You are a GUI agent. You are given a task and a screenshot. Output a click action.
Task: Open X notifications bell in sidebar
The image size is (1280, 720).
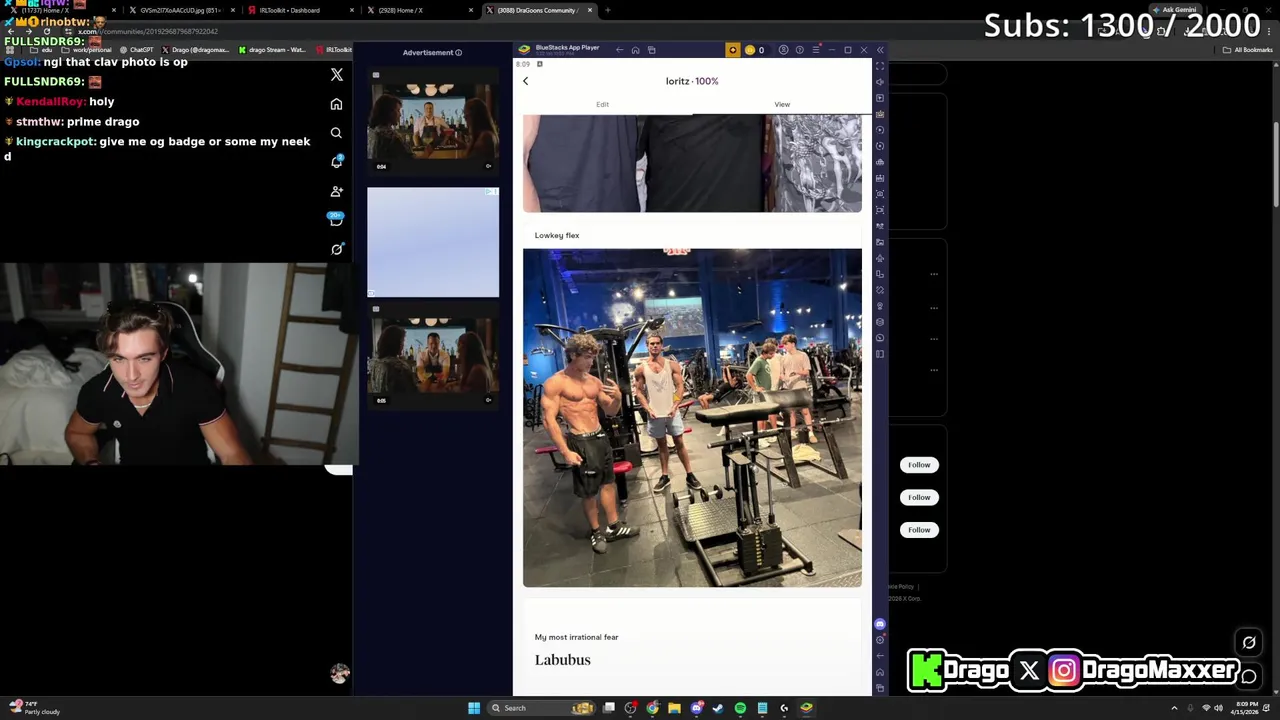click(x=336, y=162)
